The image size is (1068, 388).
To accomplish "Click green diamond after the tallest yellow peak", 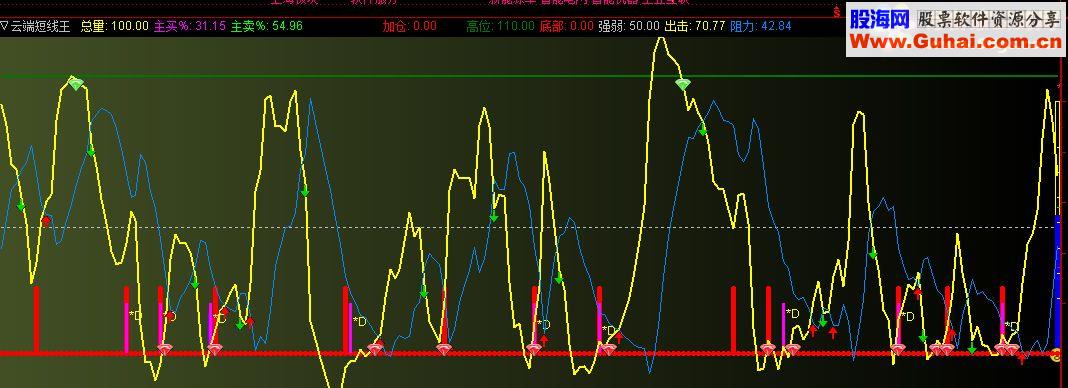I will (x=682, y=84).
